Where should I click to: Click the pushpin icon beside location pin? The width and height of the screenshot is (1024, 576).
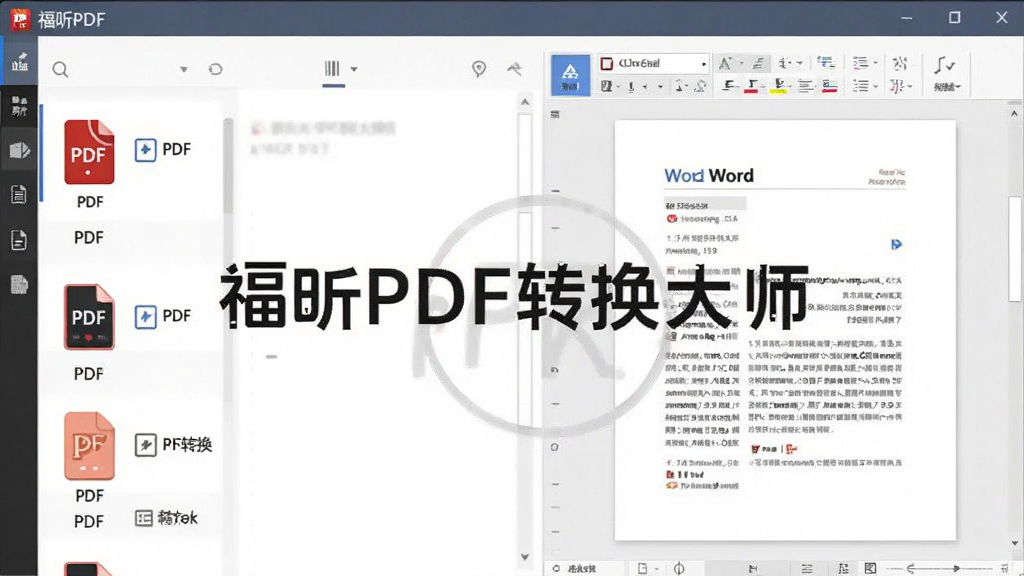tap(515, 68)
